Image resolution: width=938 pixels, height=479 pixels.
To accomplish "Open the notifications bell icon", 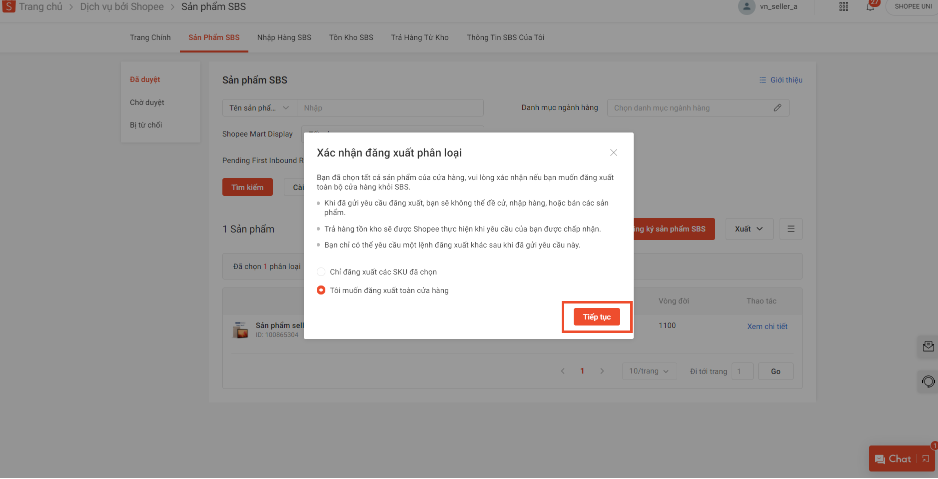I will tap(870, 7).
